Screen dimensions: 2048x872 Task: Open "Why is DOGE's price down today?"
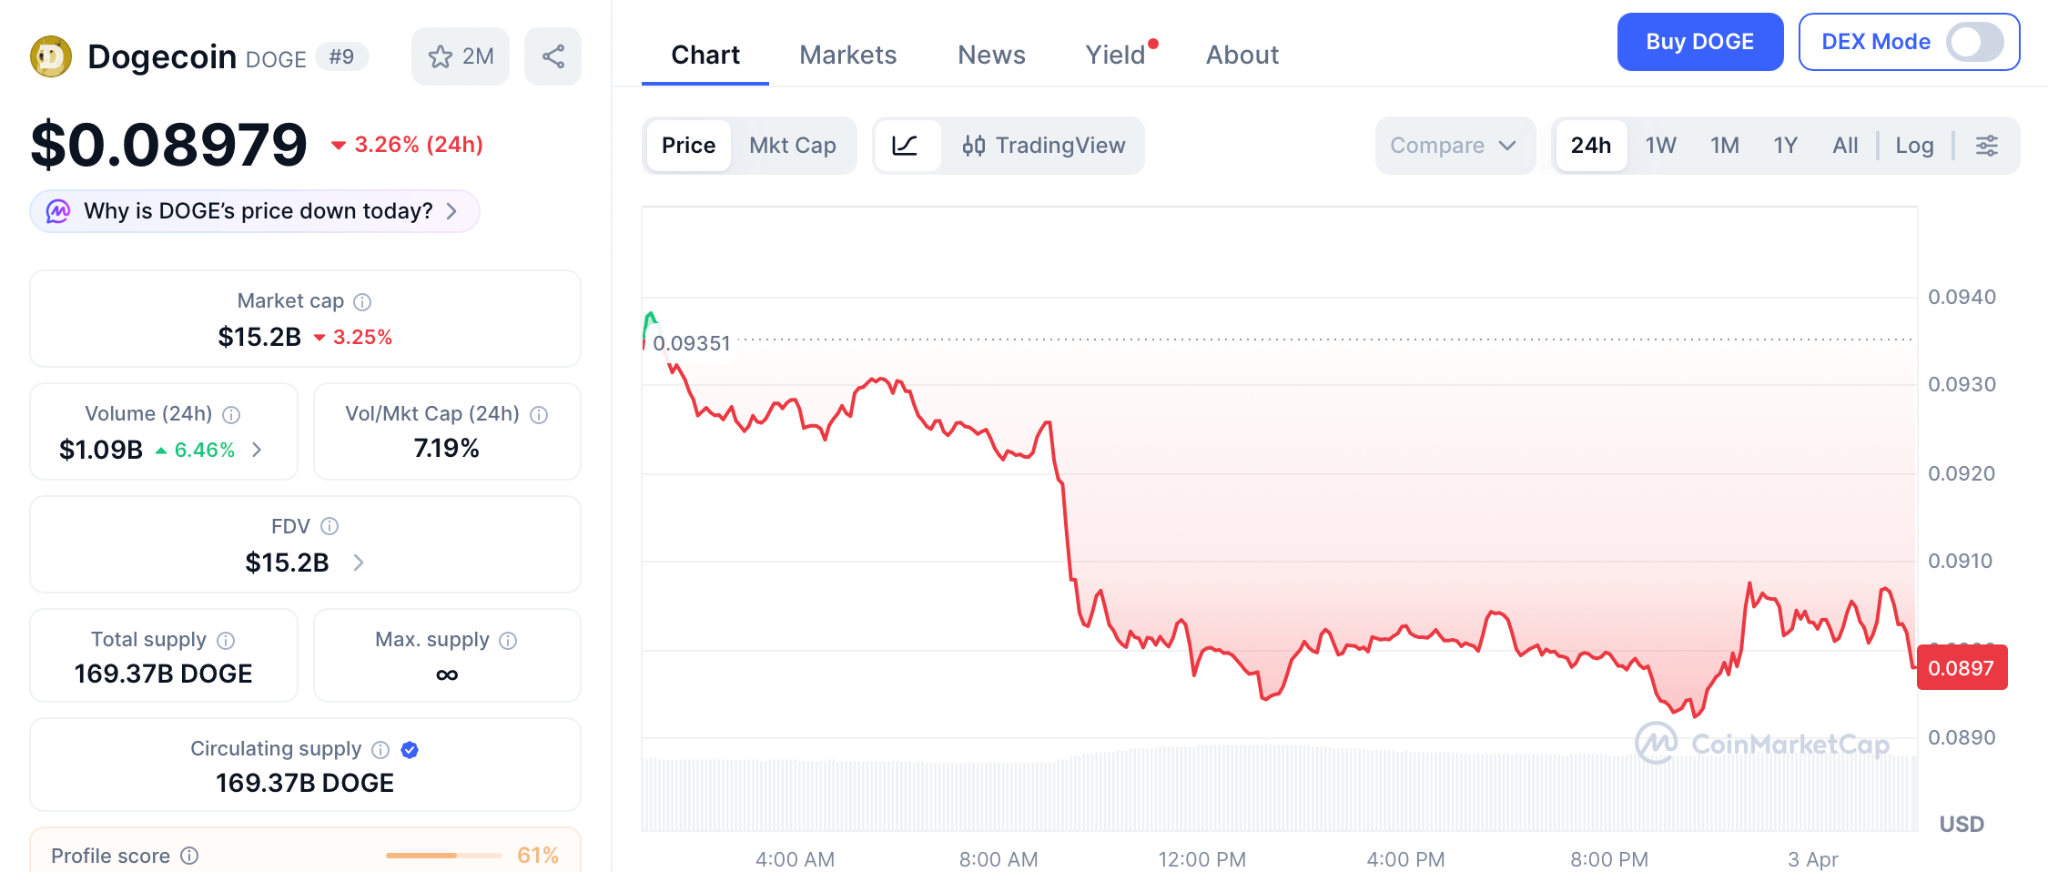(x=255, y=211)
